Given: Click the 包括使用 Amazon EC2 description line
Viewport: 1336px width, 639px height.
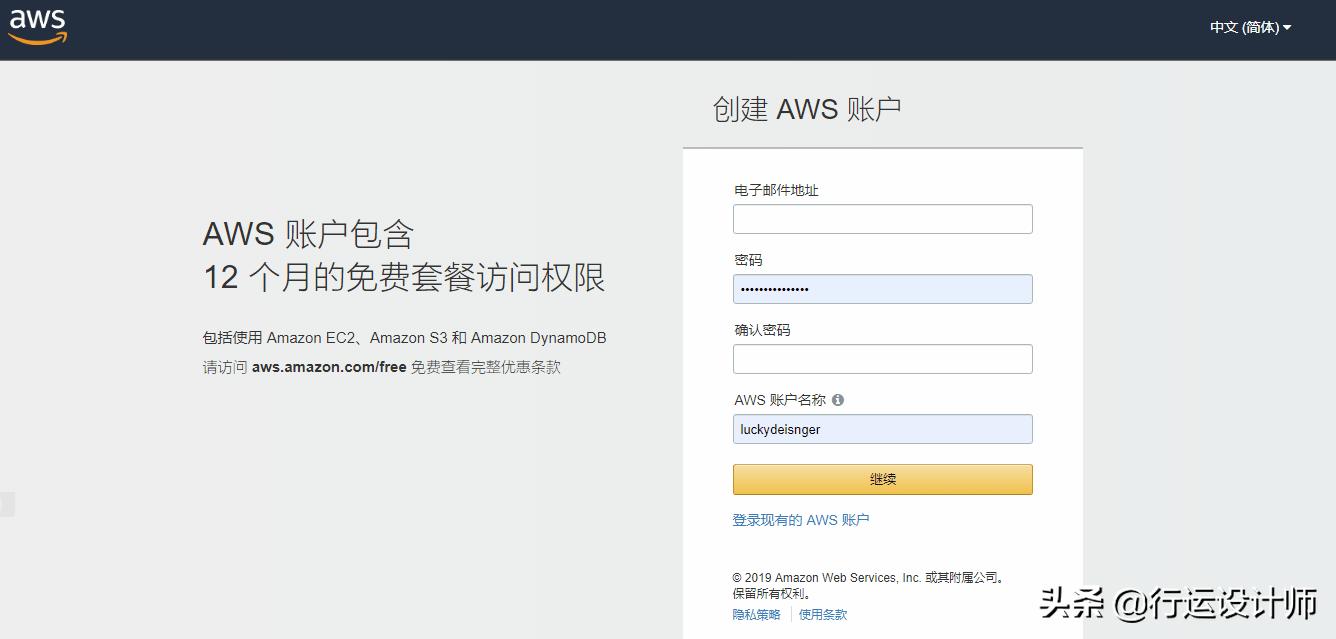Looking at the screenshot, I should click(x=404, y=338).
